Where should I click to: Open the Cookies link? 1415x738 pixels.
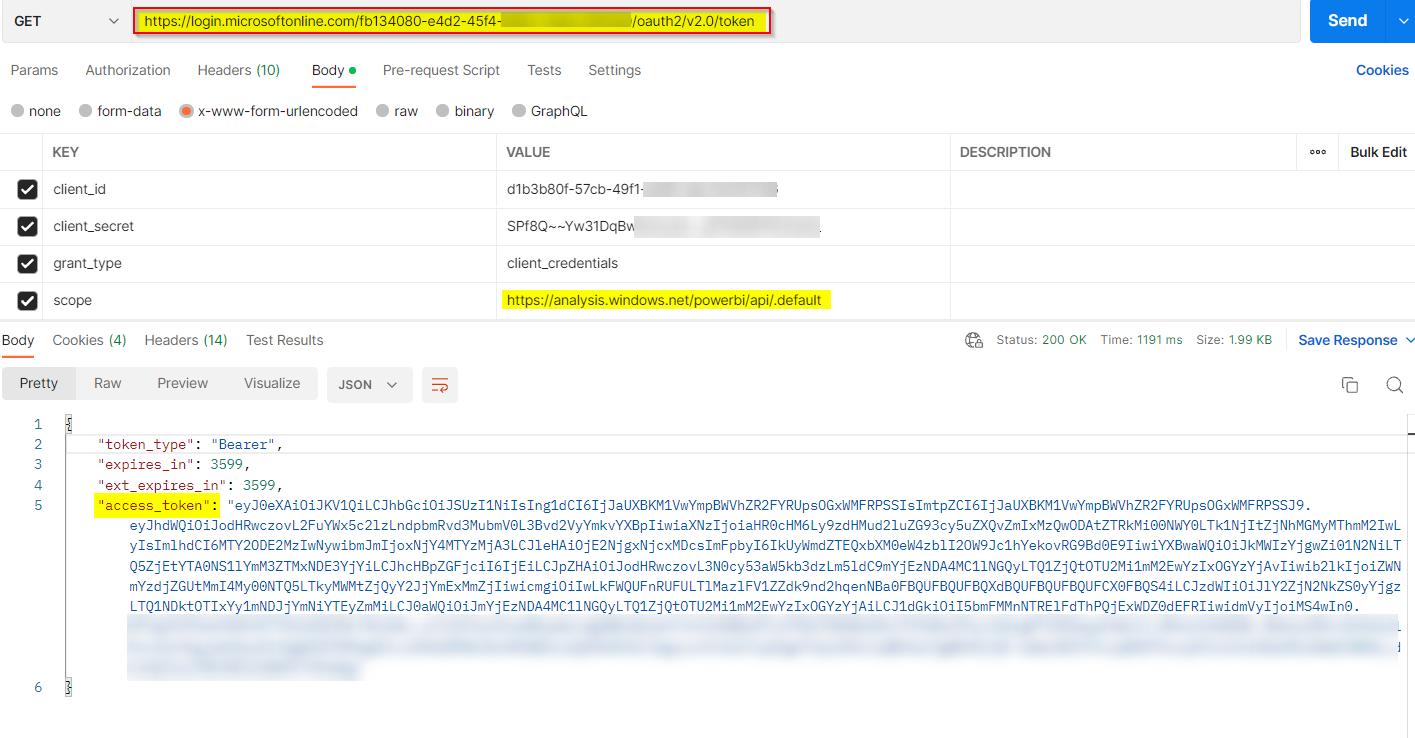(x=1382, y=70)
